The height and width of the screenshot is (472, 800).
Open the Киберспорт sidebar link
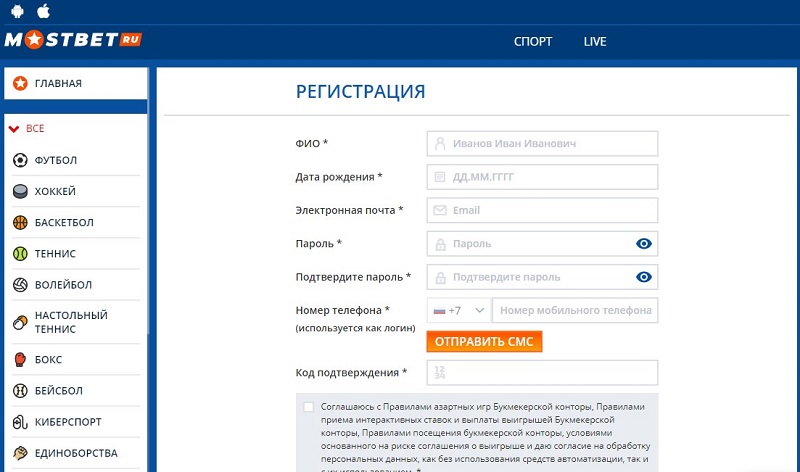pyautogui.click(x=68, y=422)
